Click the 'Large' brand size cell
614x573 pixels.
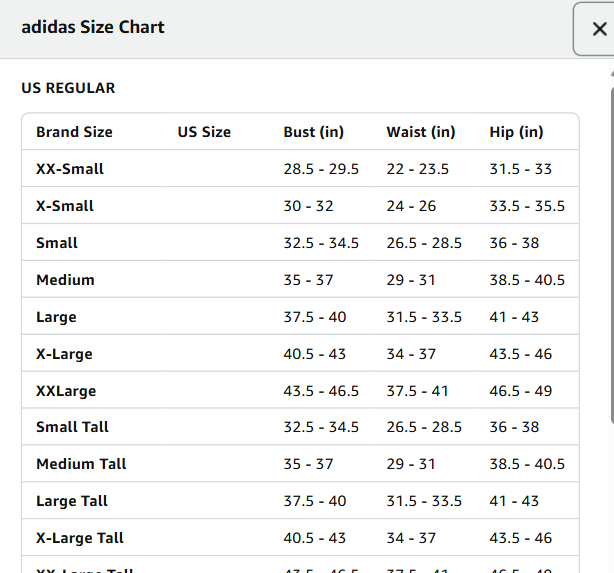[56, 317]
